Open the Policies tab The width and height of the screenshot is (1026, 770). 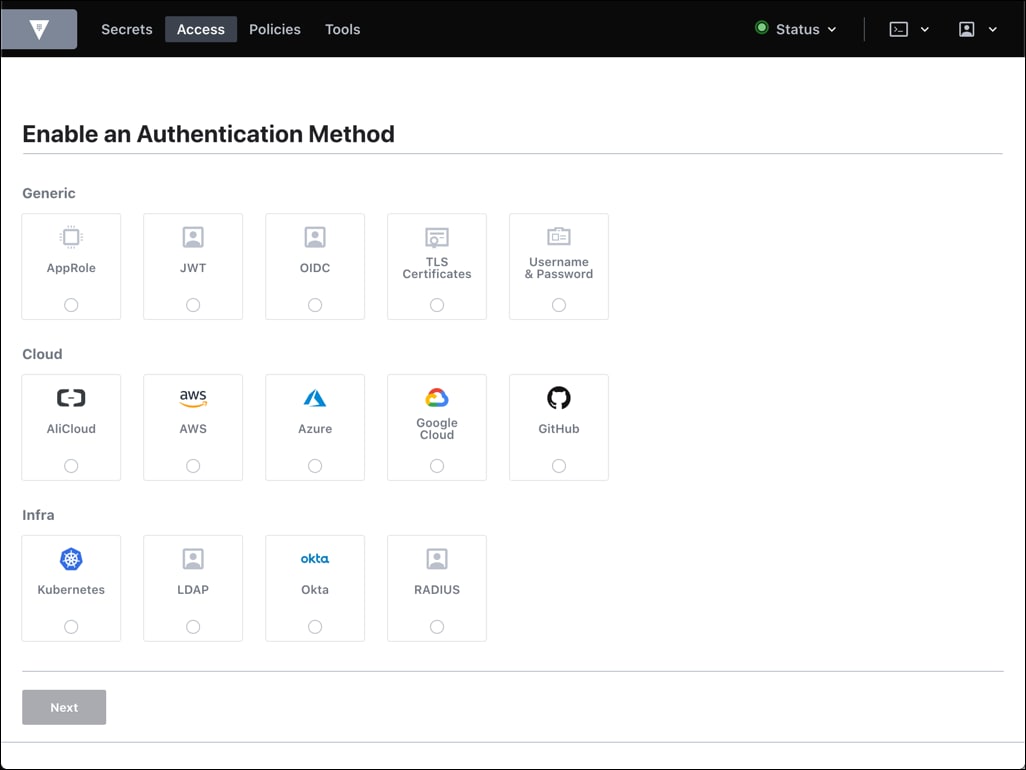click(275, 29)
